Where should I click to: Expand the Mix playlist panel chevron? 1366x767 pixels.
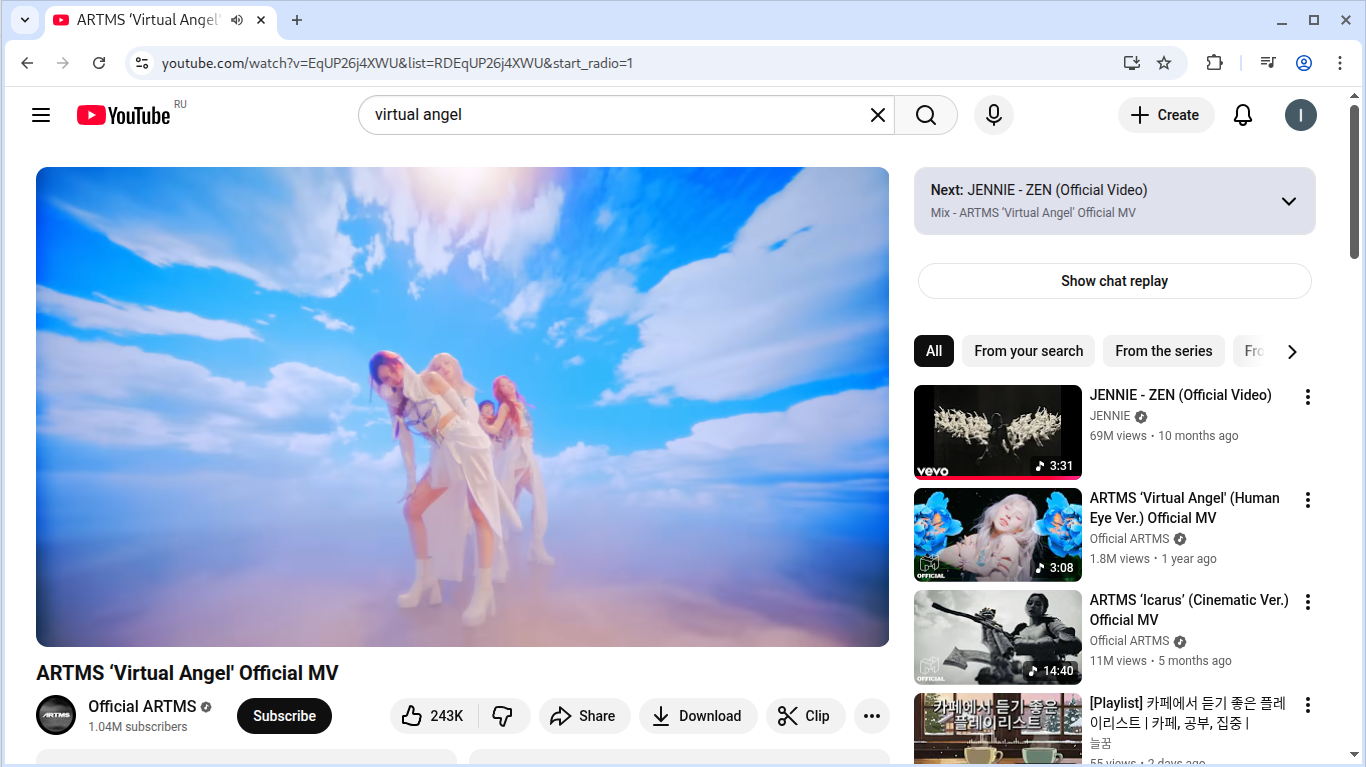(x=1289, y=201)
